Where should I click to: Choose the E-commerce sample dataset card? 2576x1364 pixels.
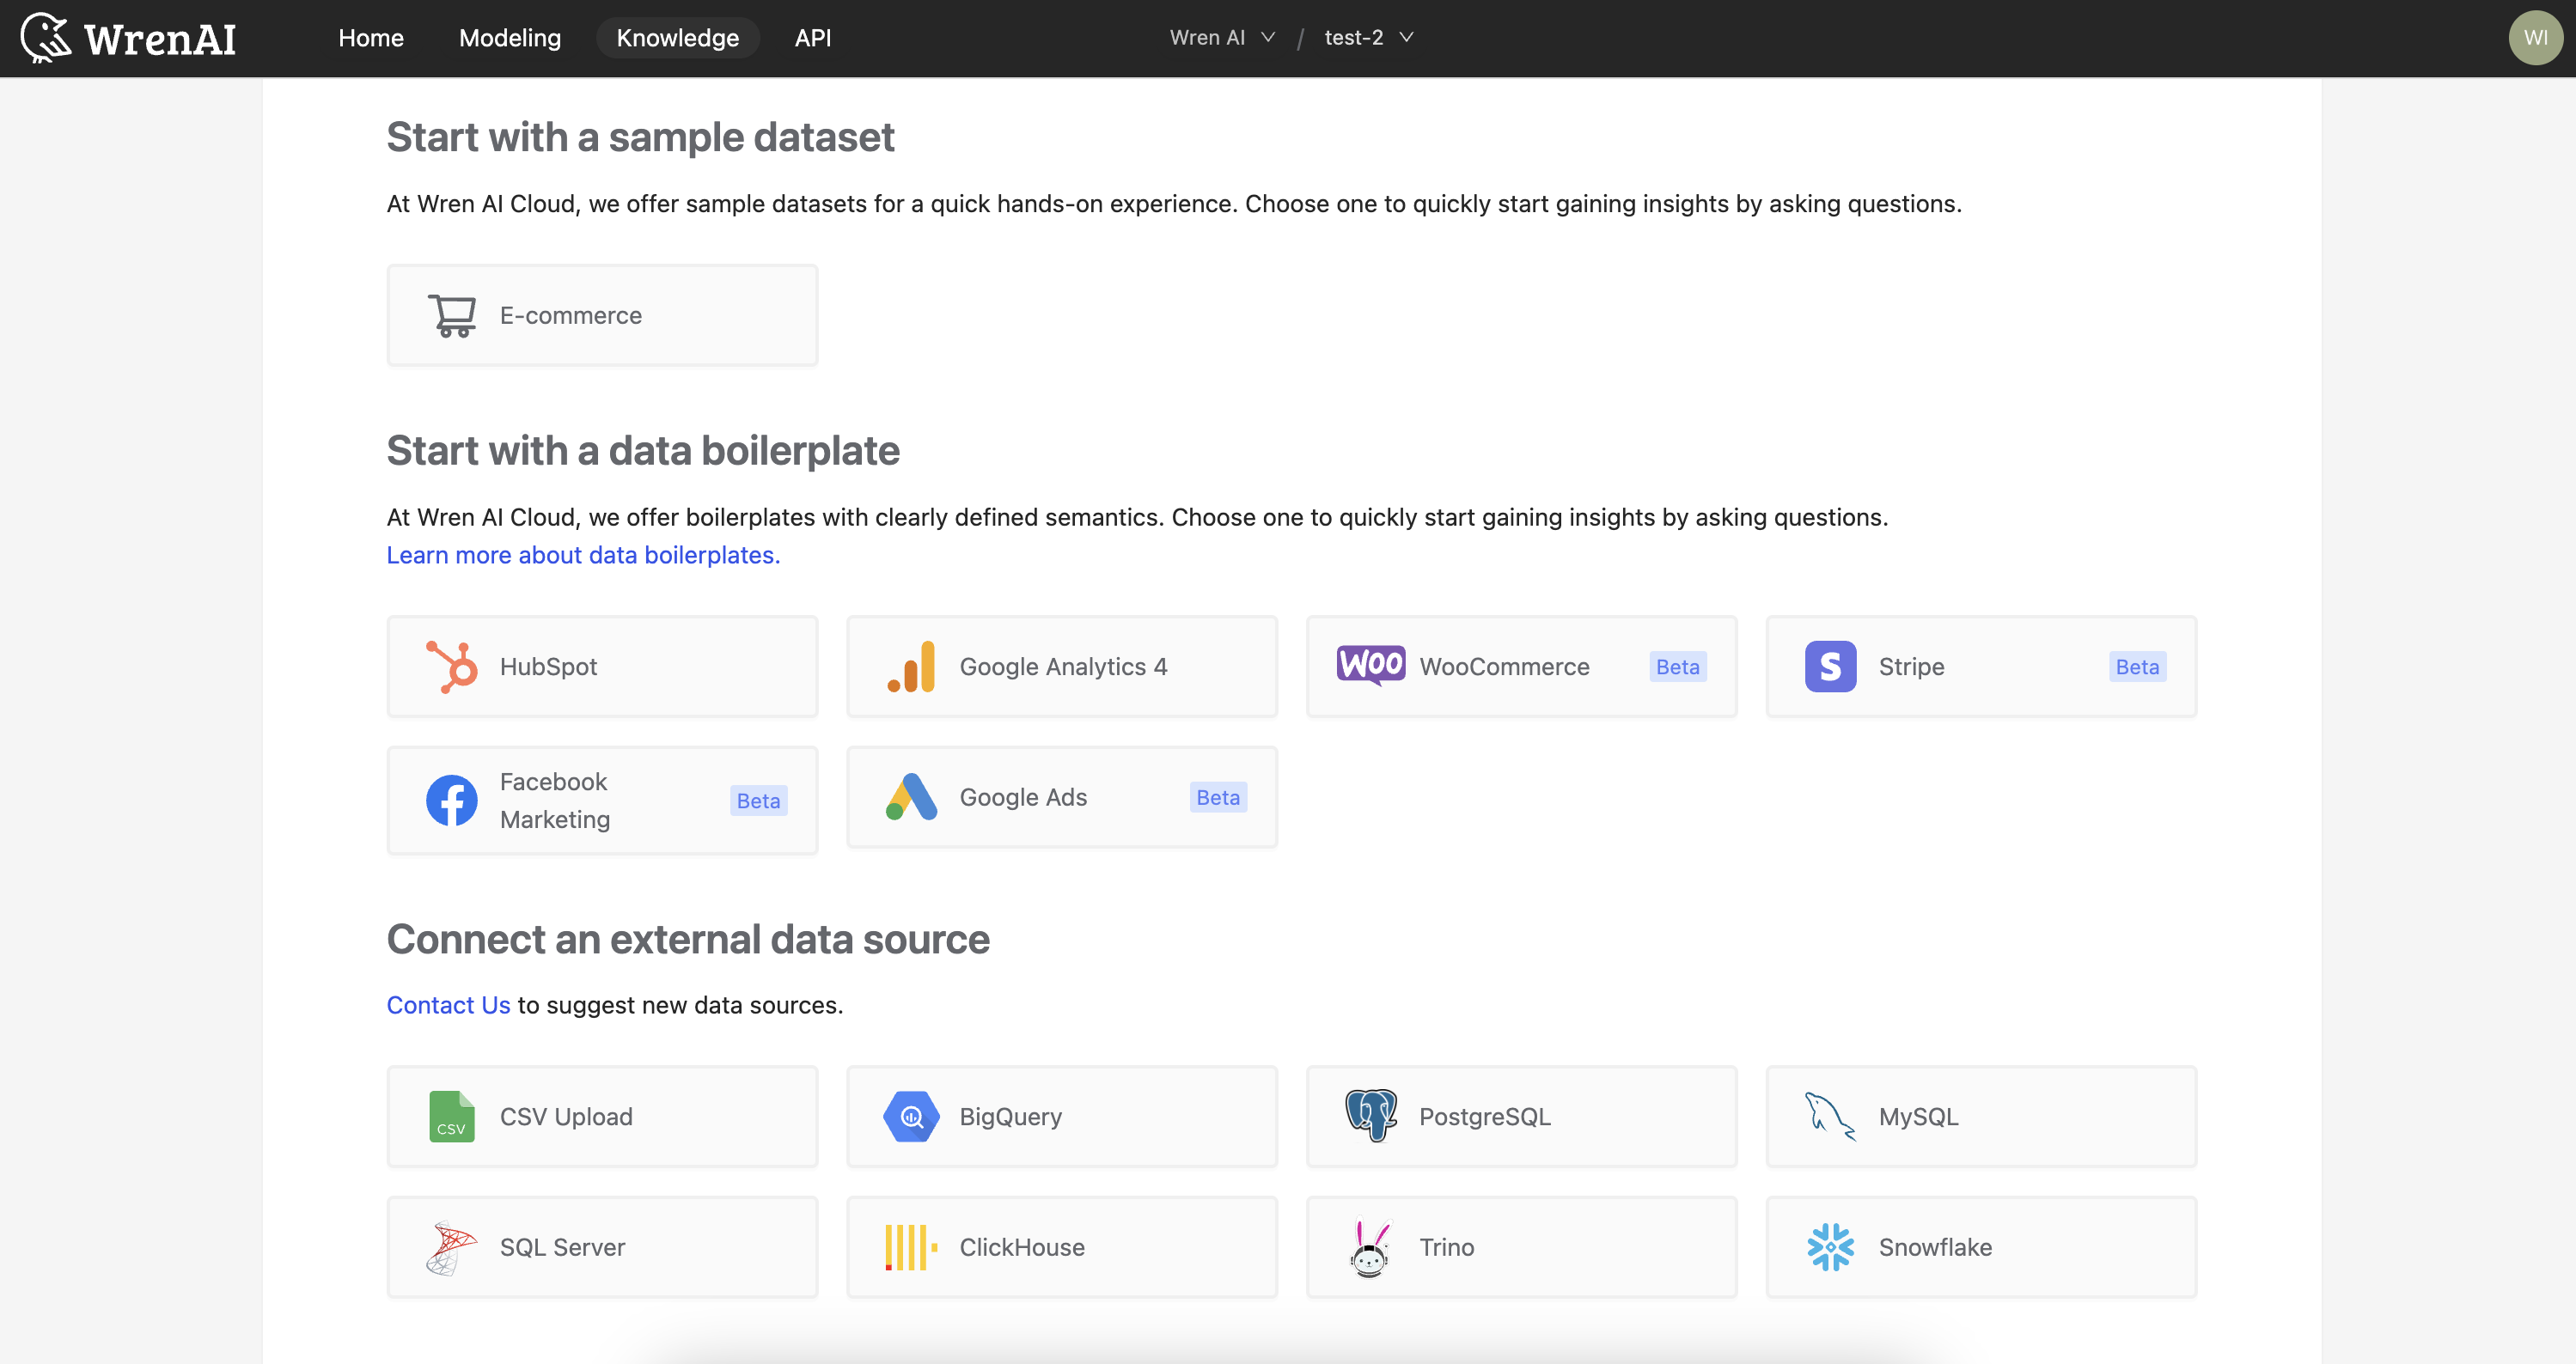point(603,316)
